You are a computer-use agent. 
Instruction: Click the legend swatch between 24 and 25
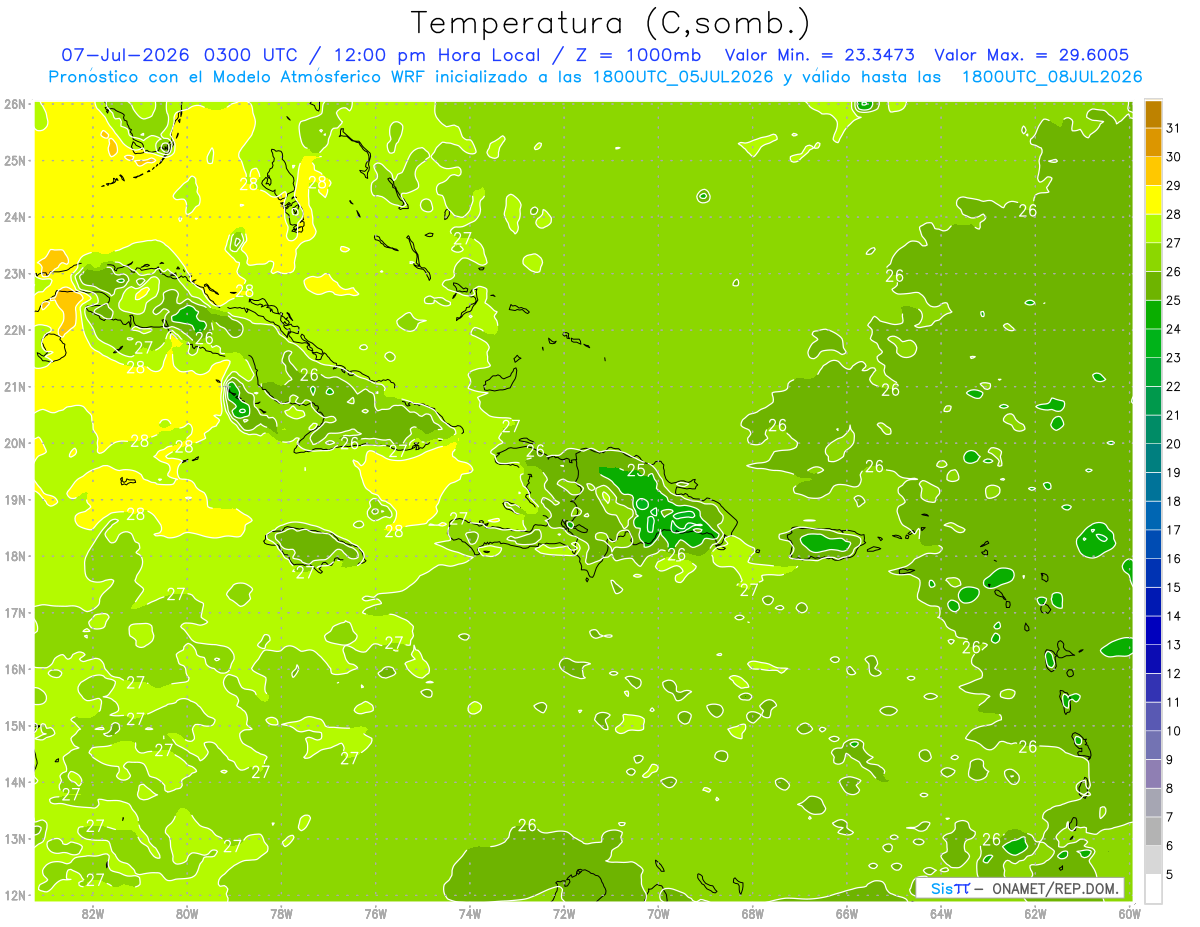coord(1153,314)
